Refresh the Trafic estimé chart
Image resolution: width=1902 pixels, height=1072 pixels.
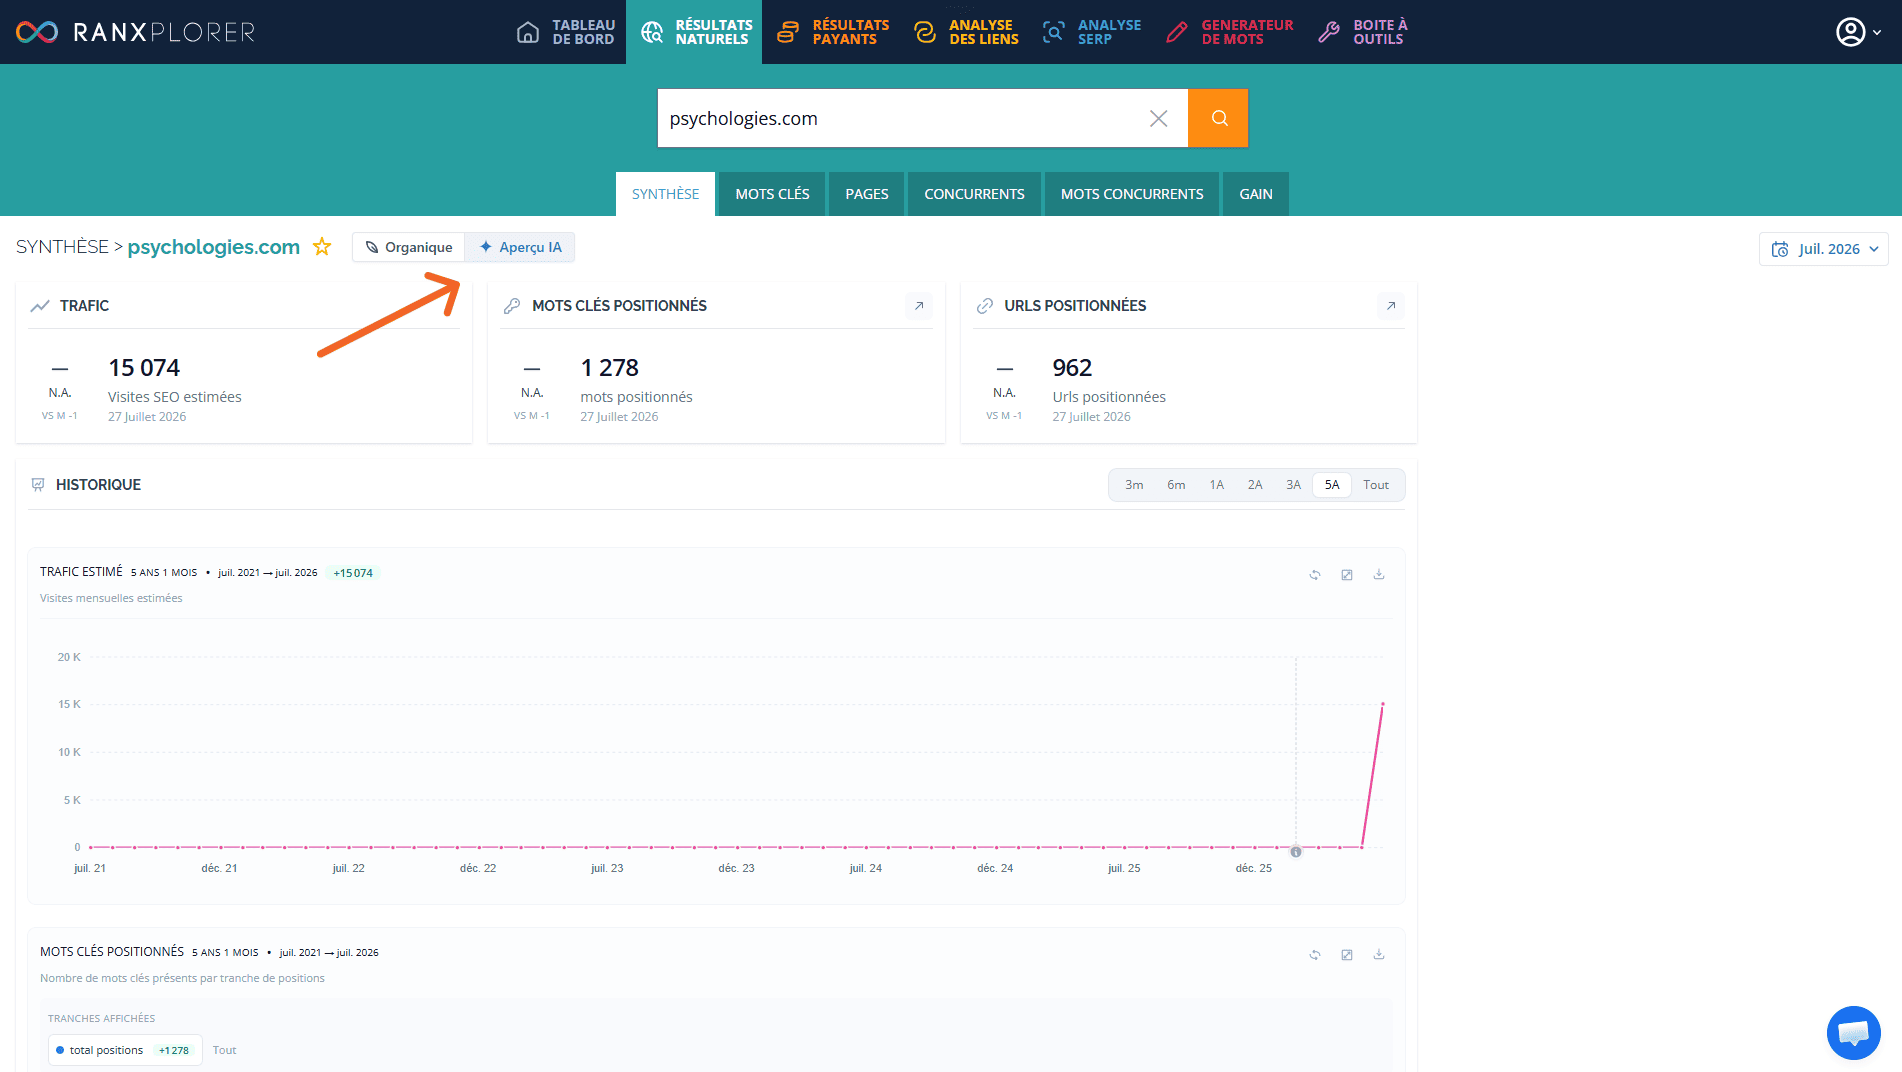coord(1315,575)
